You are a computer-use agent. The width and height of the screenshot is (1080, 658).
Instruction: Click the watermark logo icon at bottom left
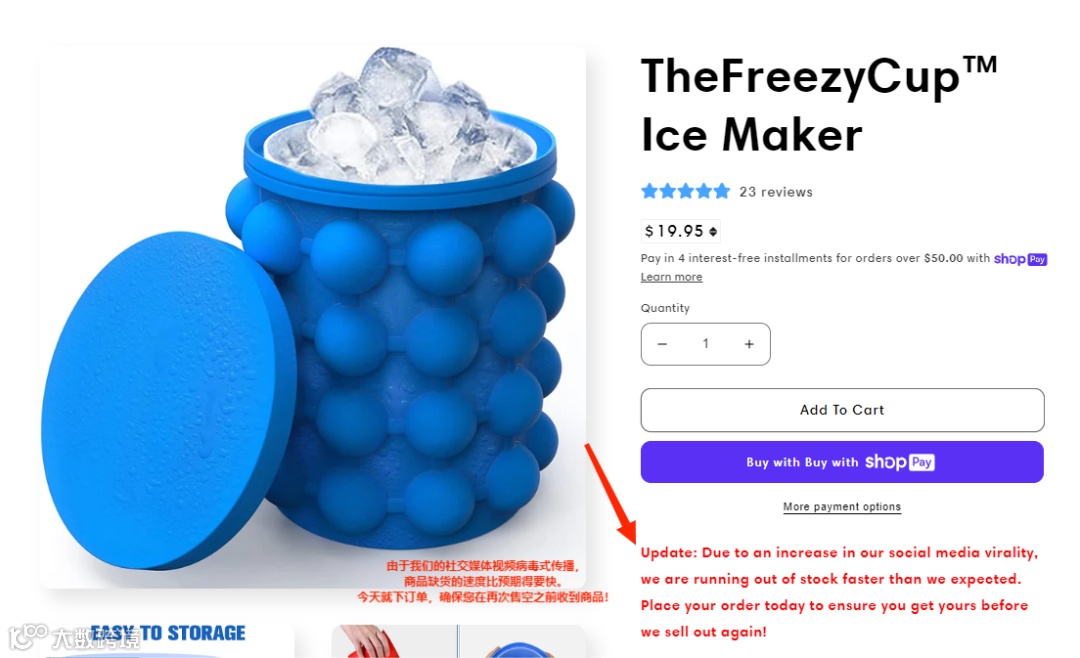28,636
